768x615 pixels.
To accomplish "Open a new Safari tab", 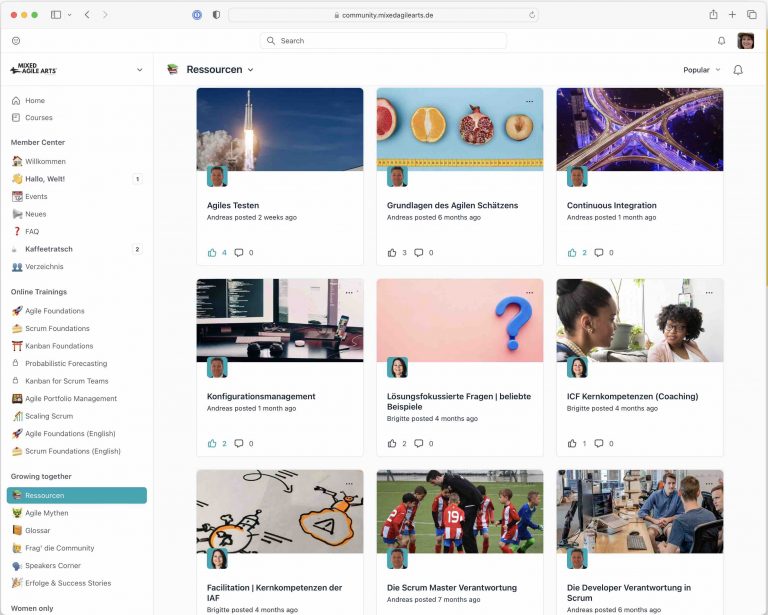I will 732,15.
